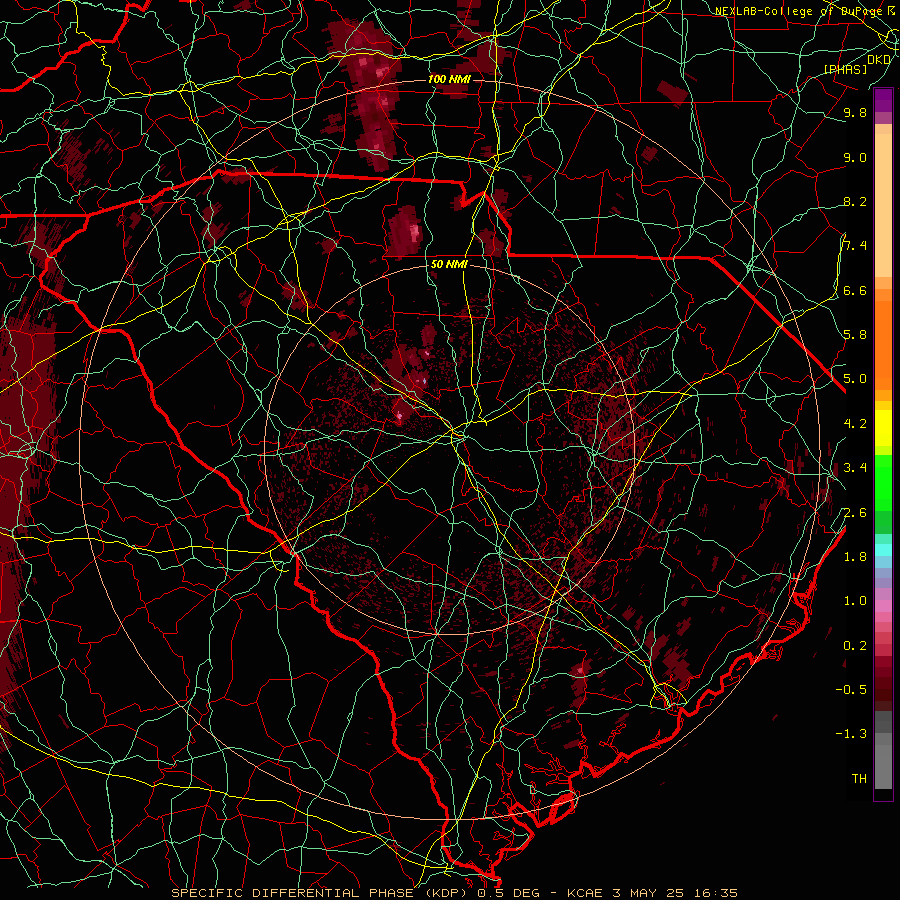Image resolution: width=900 pixels, height=900 pixels.
Task: Click the "2.6" legend value
Action: click(855, 513)
